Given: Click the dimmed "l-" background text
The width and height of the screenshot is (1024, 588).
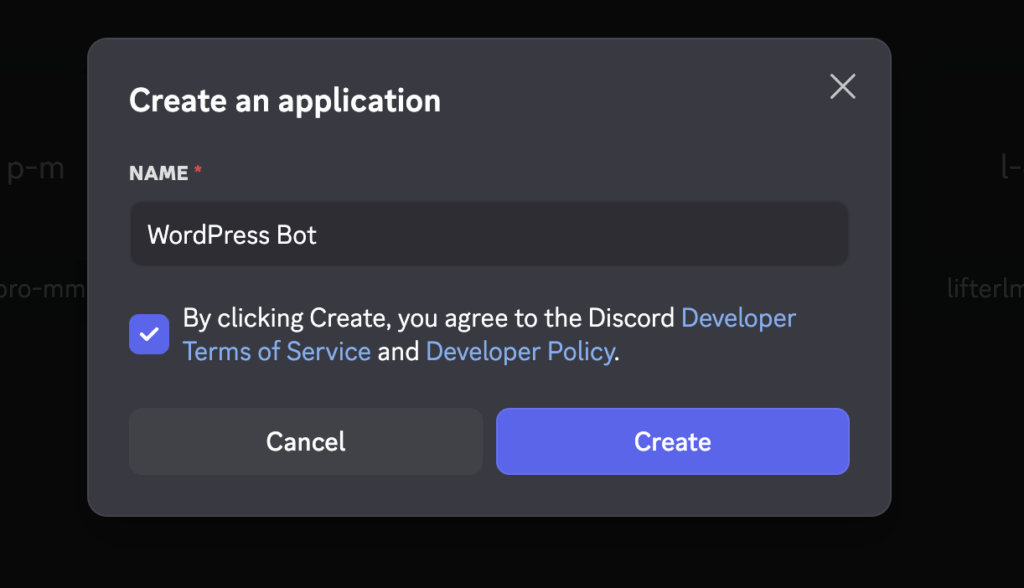Looking at the screenshot, I should (1011, 167).
